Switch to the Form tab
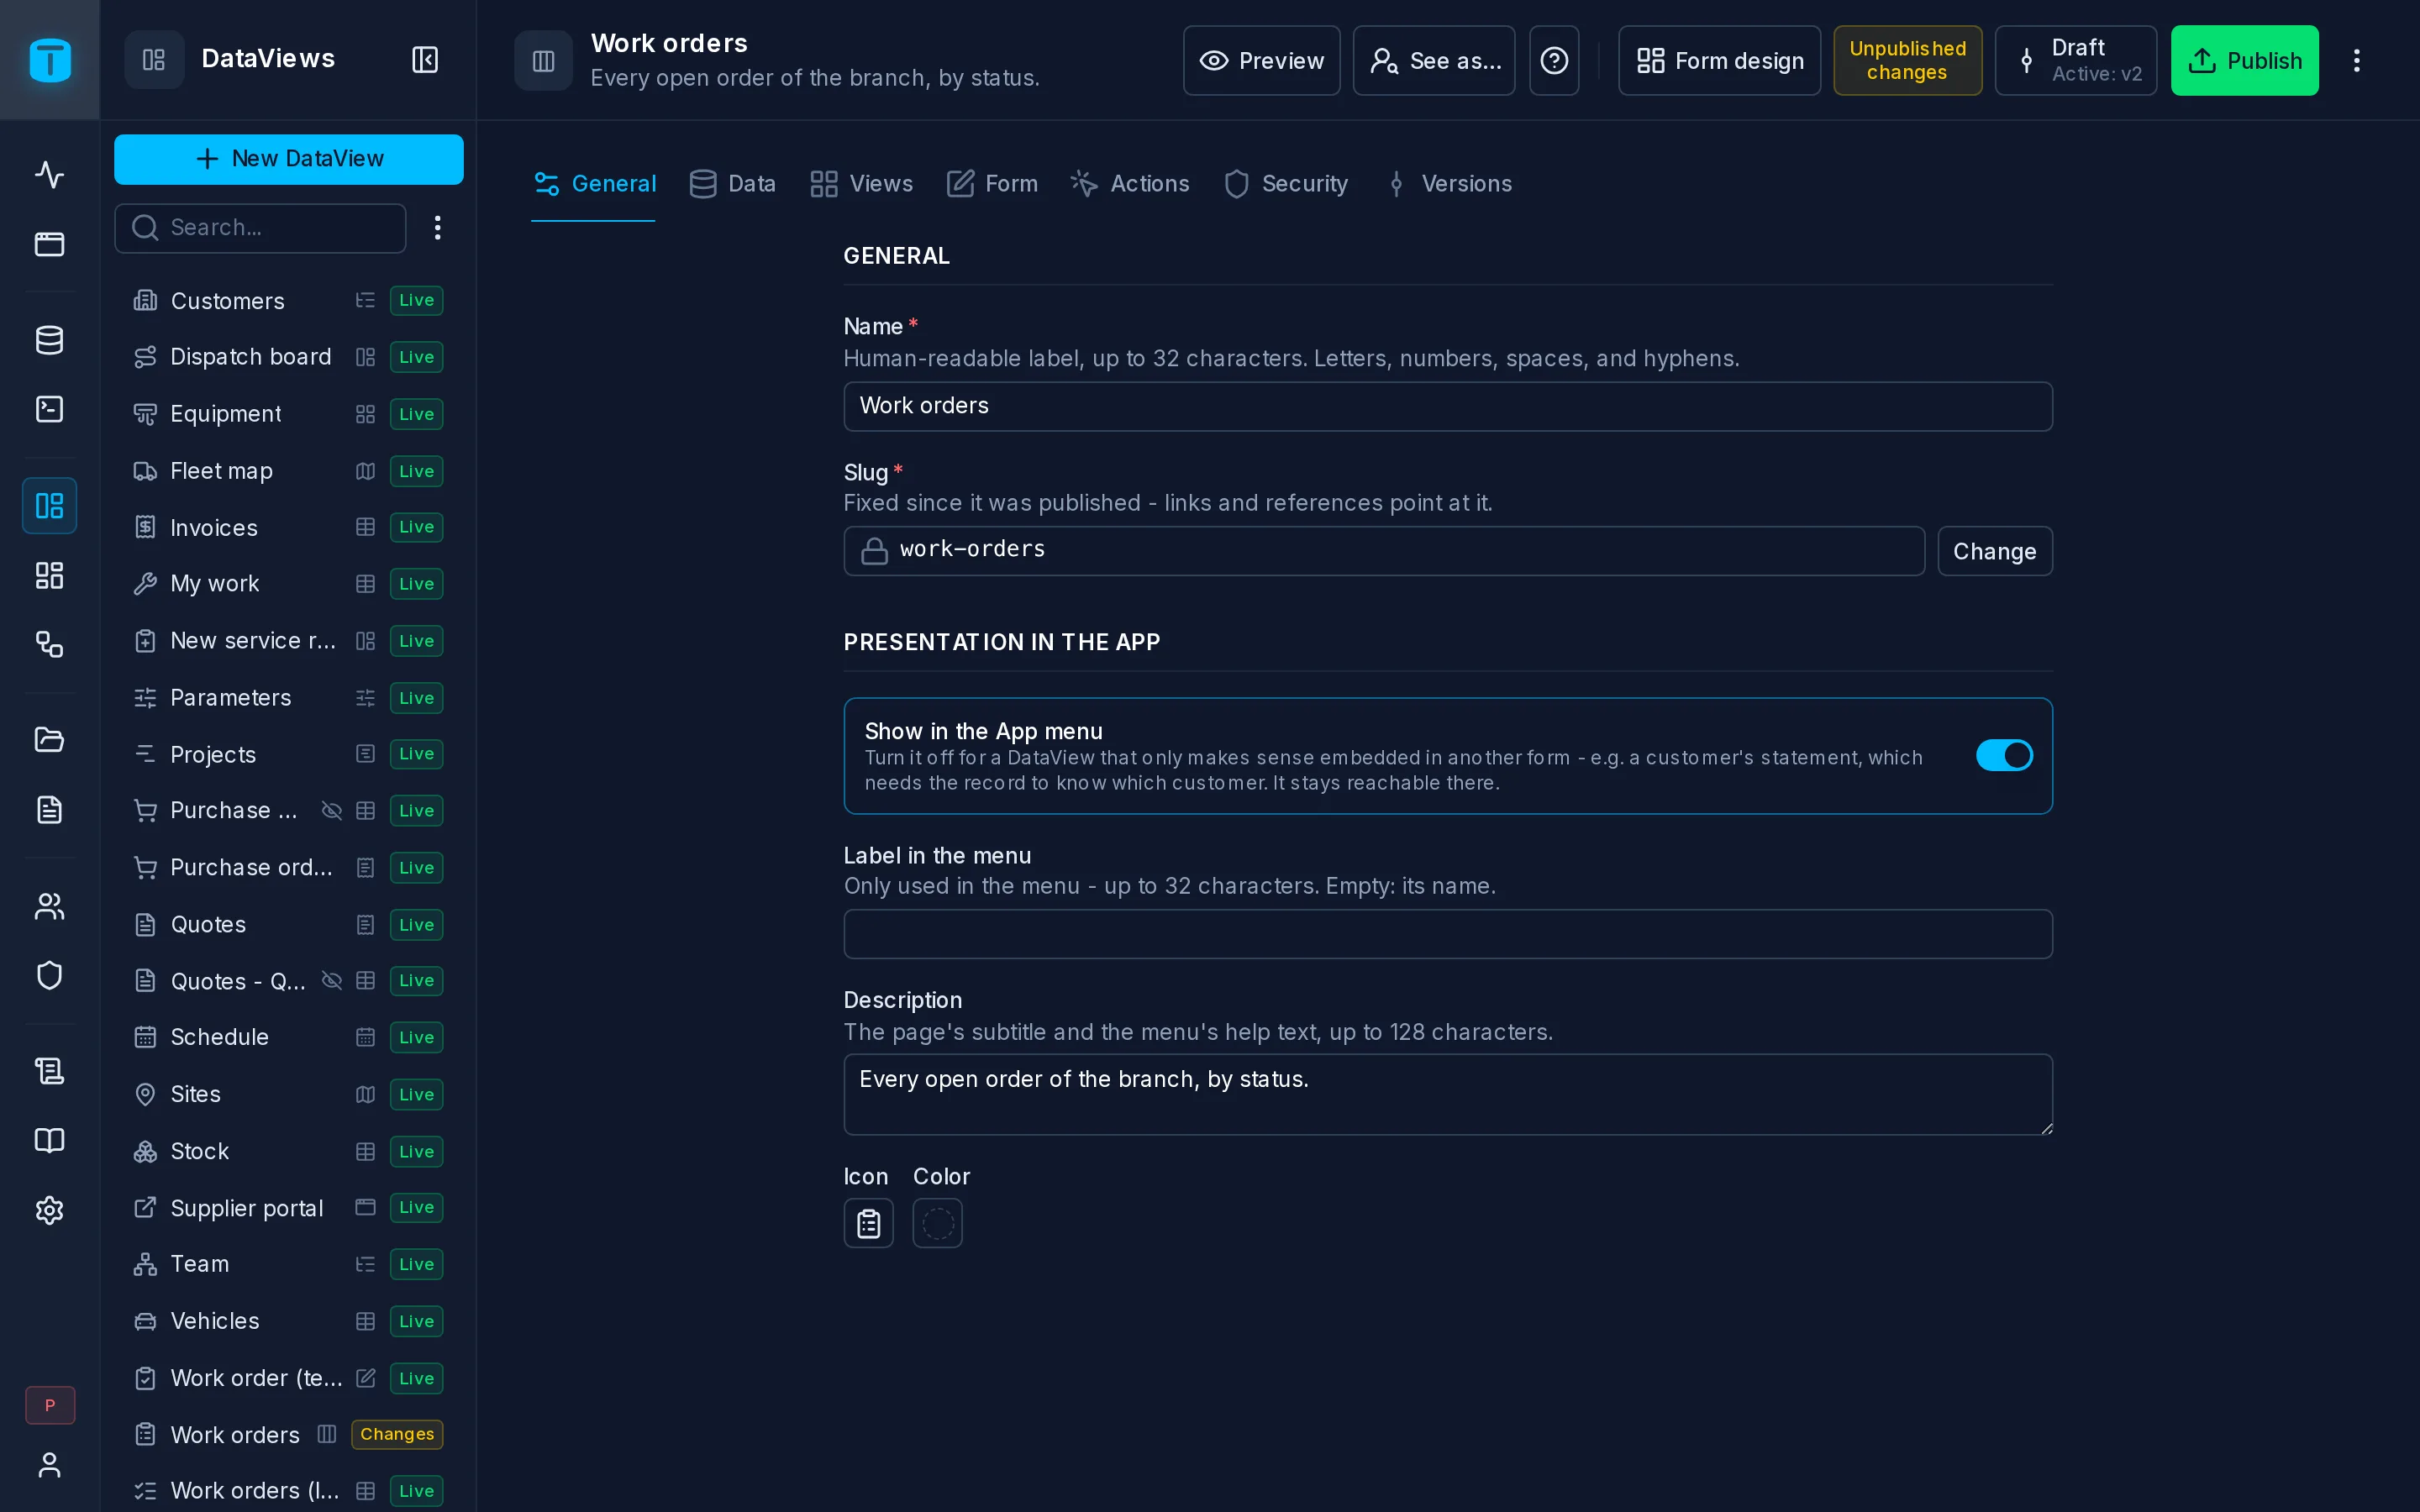Viewport: 2420px width, 1512px height. (x=992, y=184)
